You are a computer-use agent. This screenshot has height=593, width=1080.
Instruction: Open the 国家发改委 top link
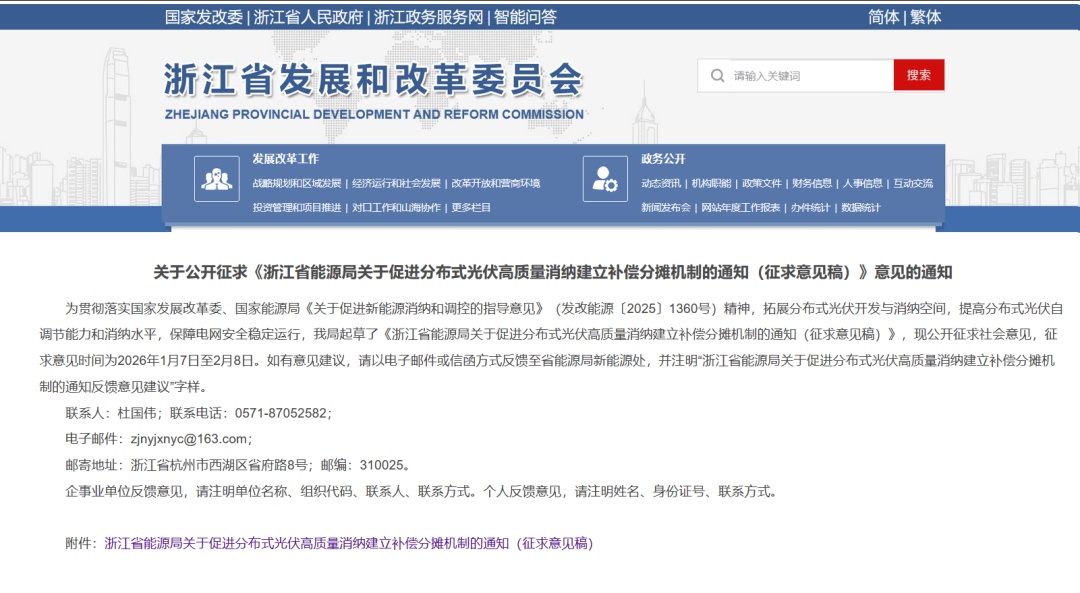204,17
